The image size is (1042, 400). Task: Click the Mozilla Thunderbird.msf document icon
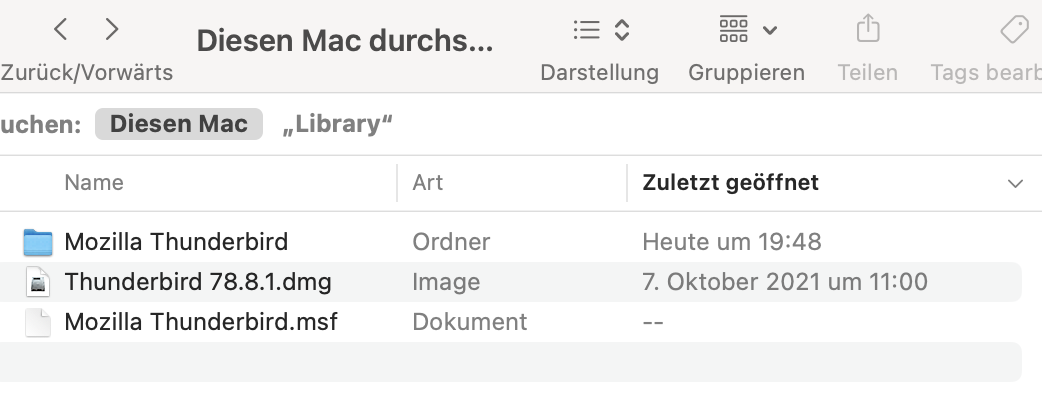point(38,323)
